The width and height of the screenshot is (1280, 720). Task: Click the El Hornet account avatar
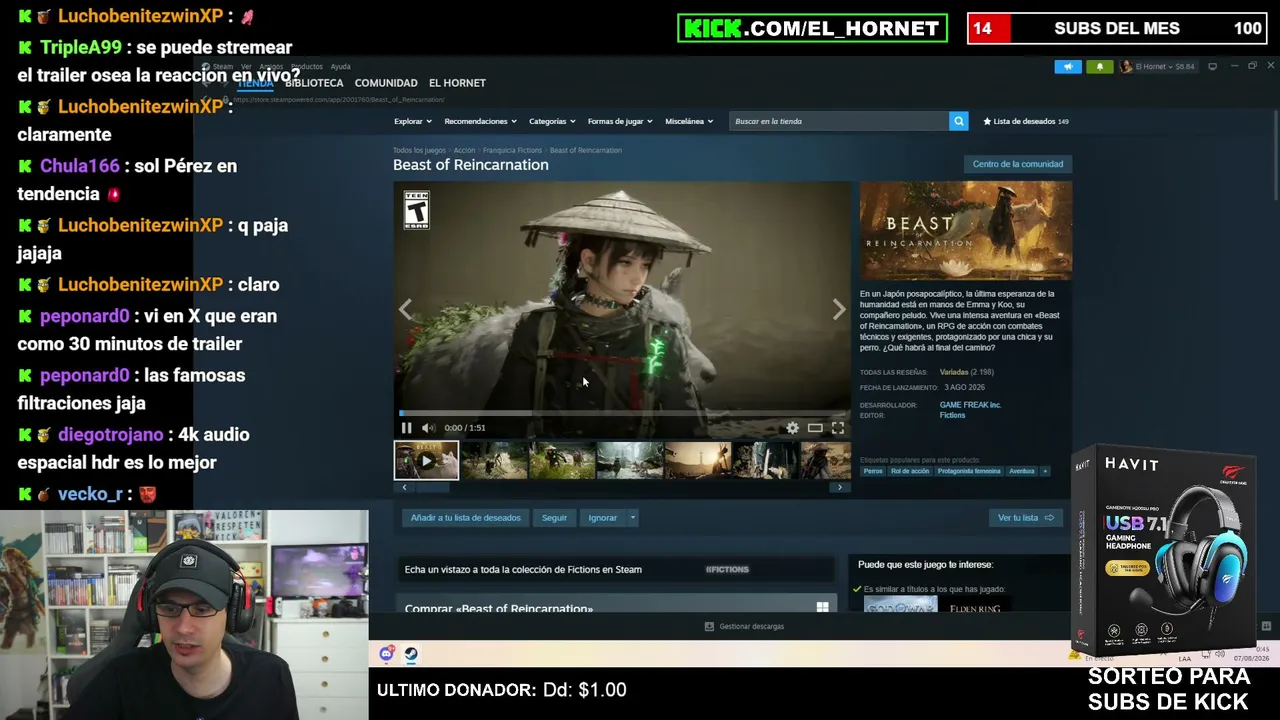coord(1126,66)
